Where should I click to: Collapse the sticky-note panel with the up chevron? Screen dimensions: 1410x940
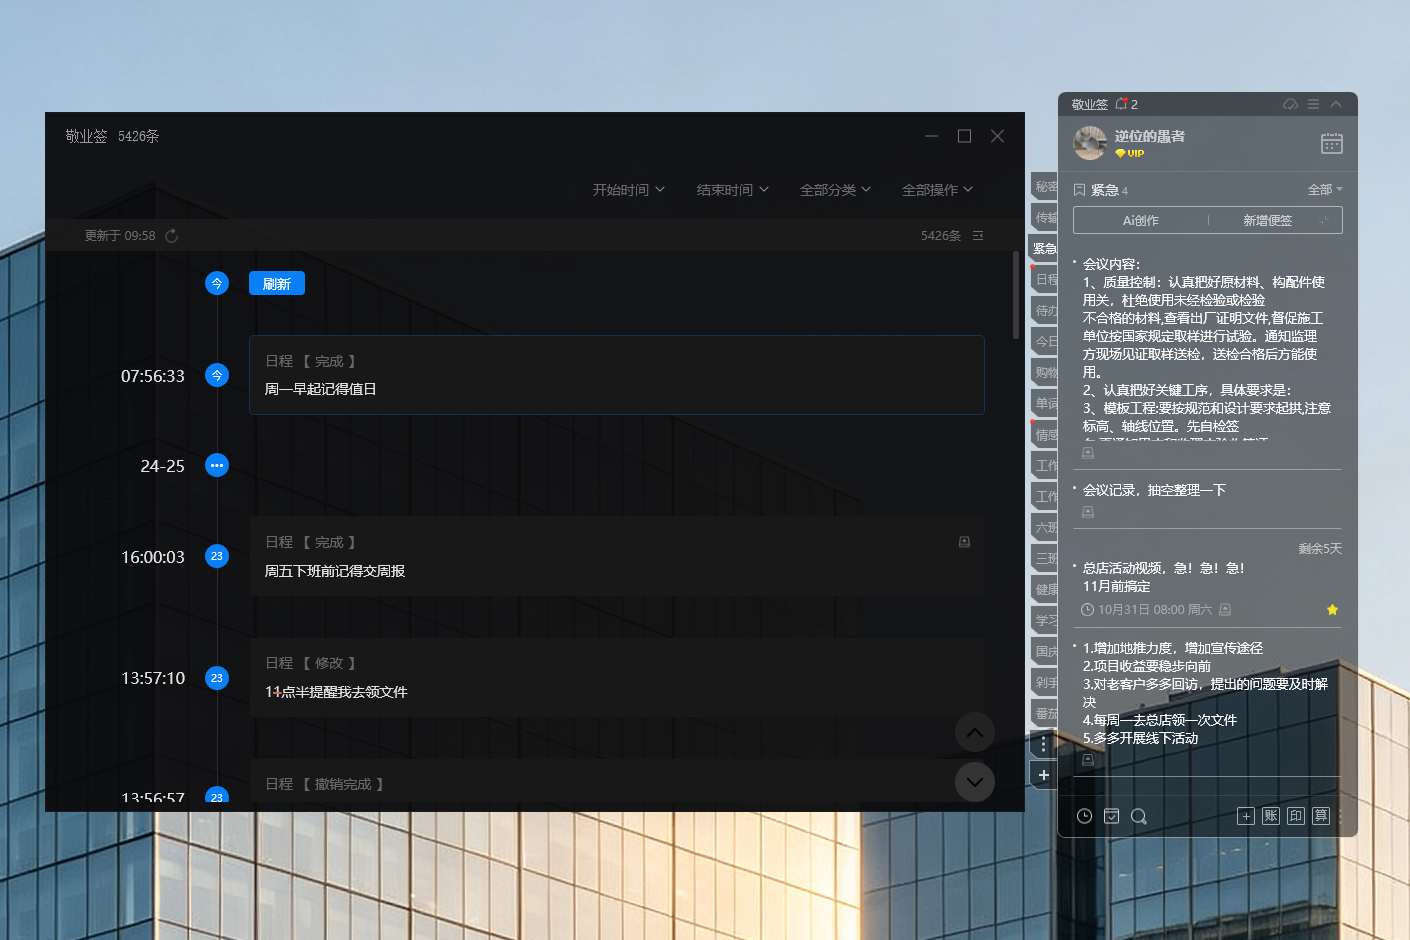1336,104
